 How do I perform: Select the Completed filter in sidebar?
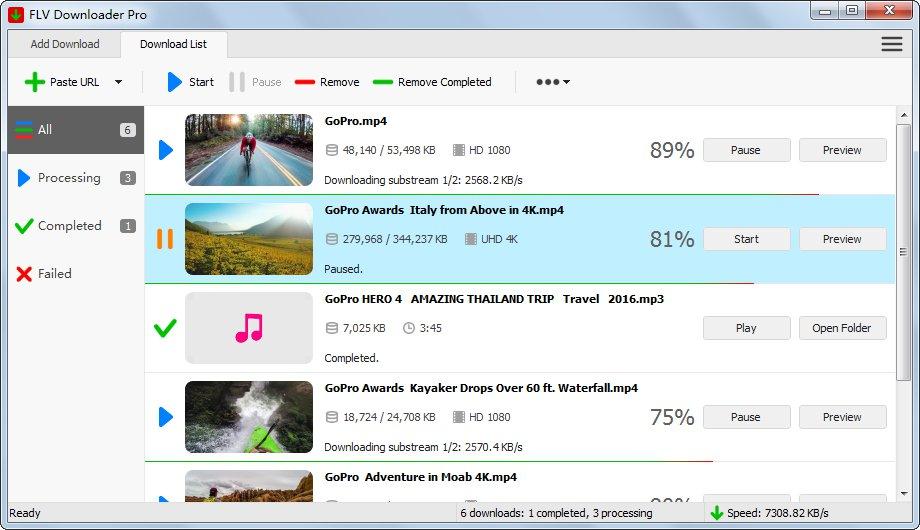(76, 226)
